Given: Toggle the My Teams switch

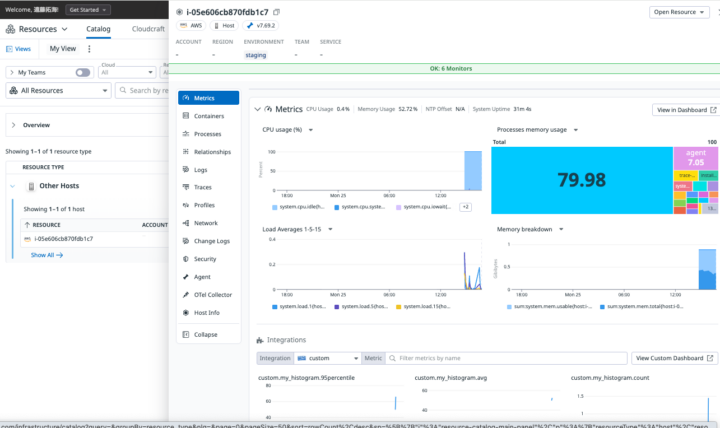Looking at the screenshot, I should pos(83,72).
